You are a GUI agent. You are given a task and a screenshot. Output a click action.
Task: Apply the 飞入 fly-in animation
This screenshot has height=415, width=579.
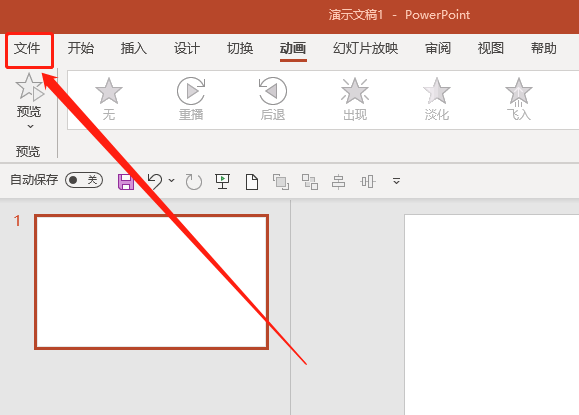pos(519,99)
